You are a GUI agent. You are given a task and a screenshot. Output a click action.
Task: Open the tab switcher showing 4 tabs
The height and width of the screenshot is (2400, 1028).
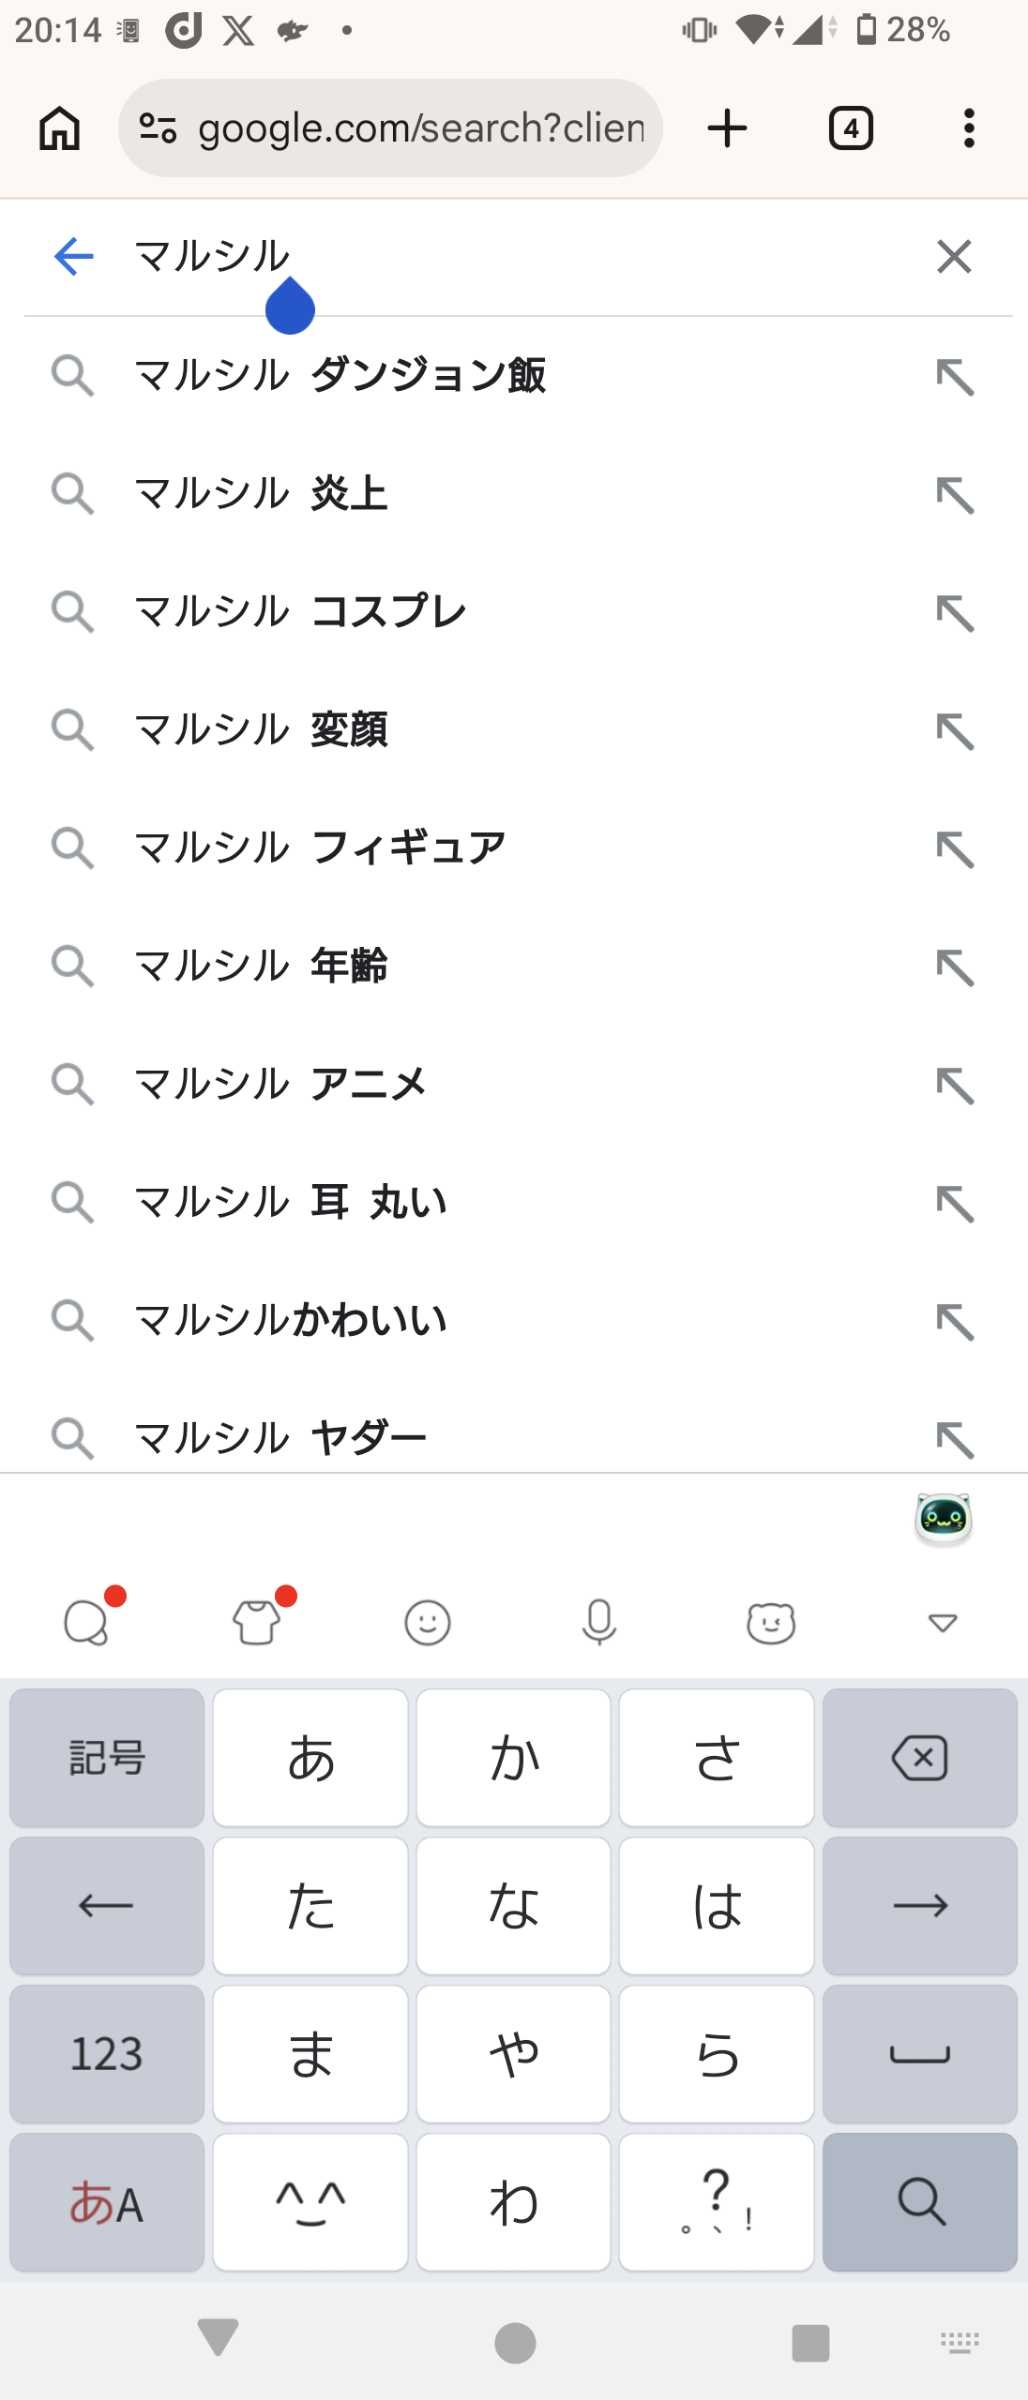tap(850, 129)
